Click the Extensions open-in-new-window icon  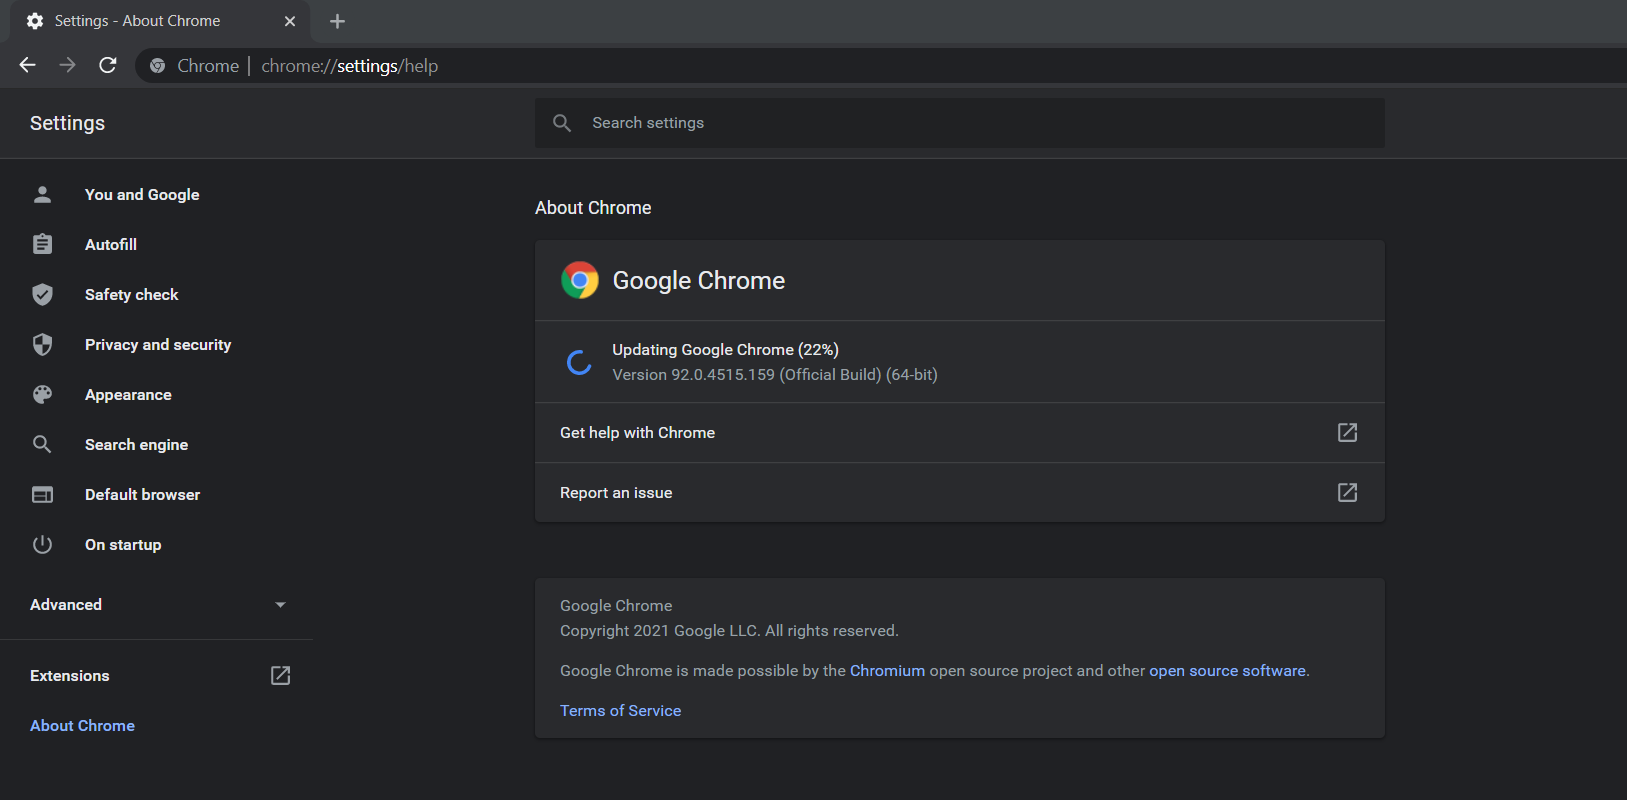pyautogui.click(x=280, y=676)
